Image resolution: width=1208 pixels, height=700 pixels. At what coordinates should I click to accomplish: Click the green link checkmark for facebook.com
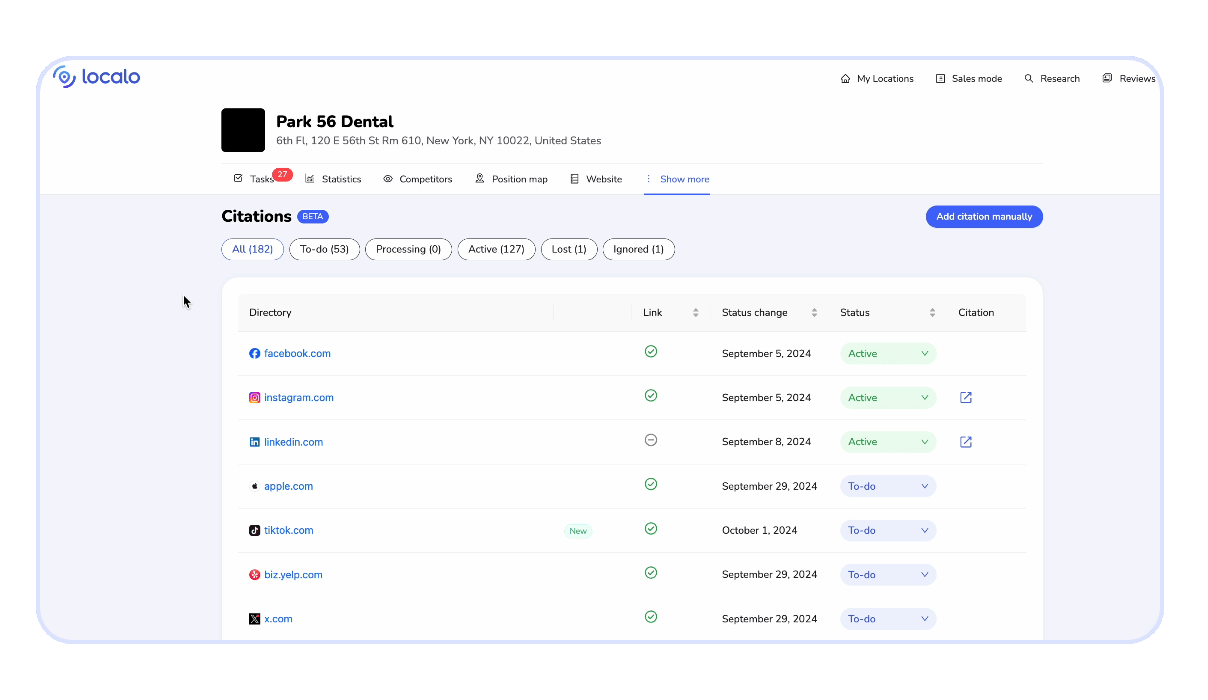[651, 352]
